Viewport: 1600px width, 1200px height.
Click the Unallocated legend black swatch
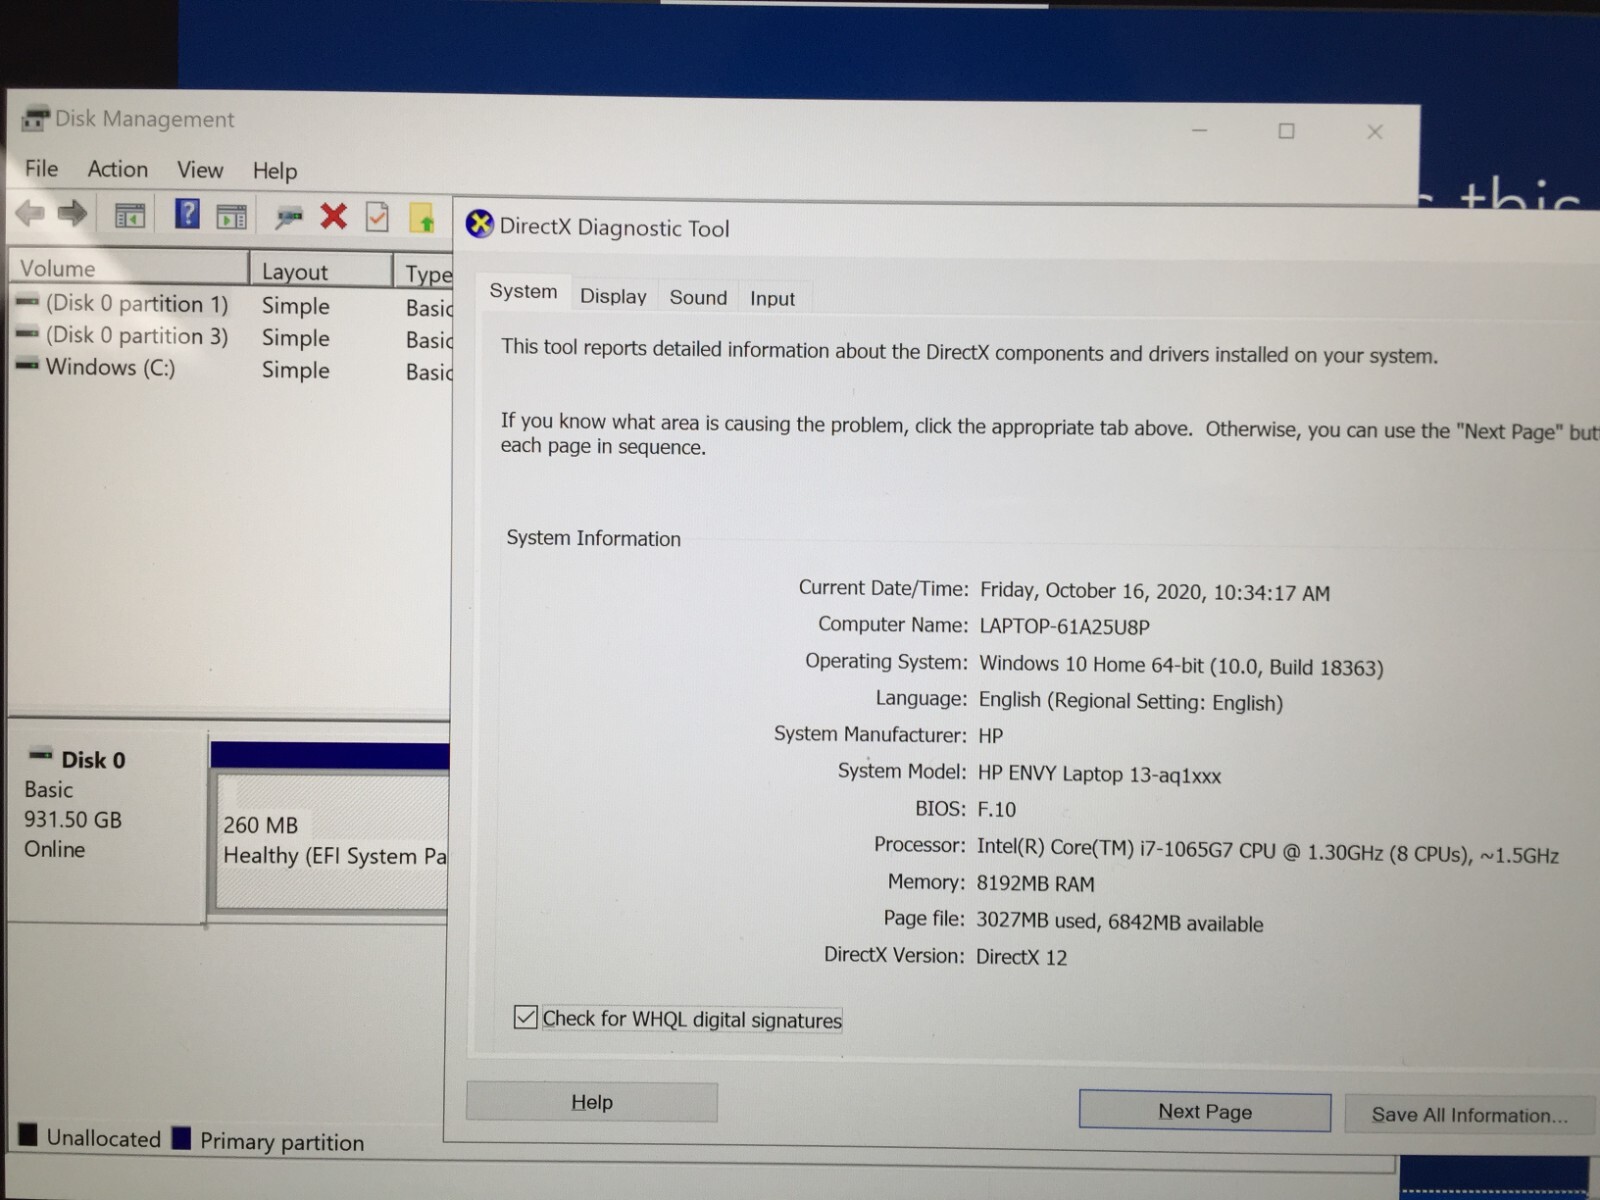click(28, 1135)
